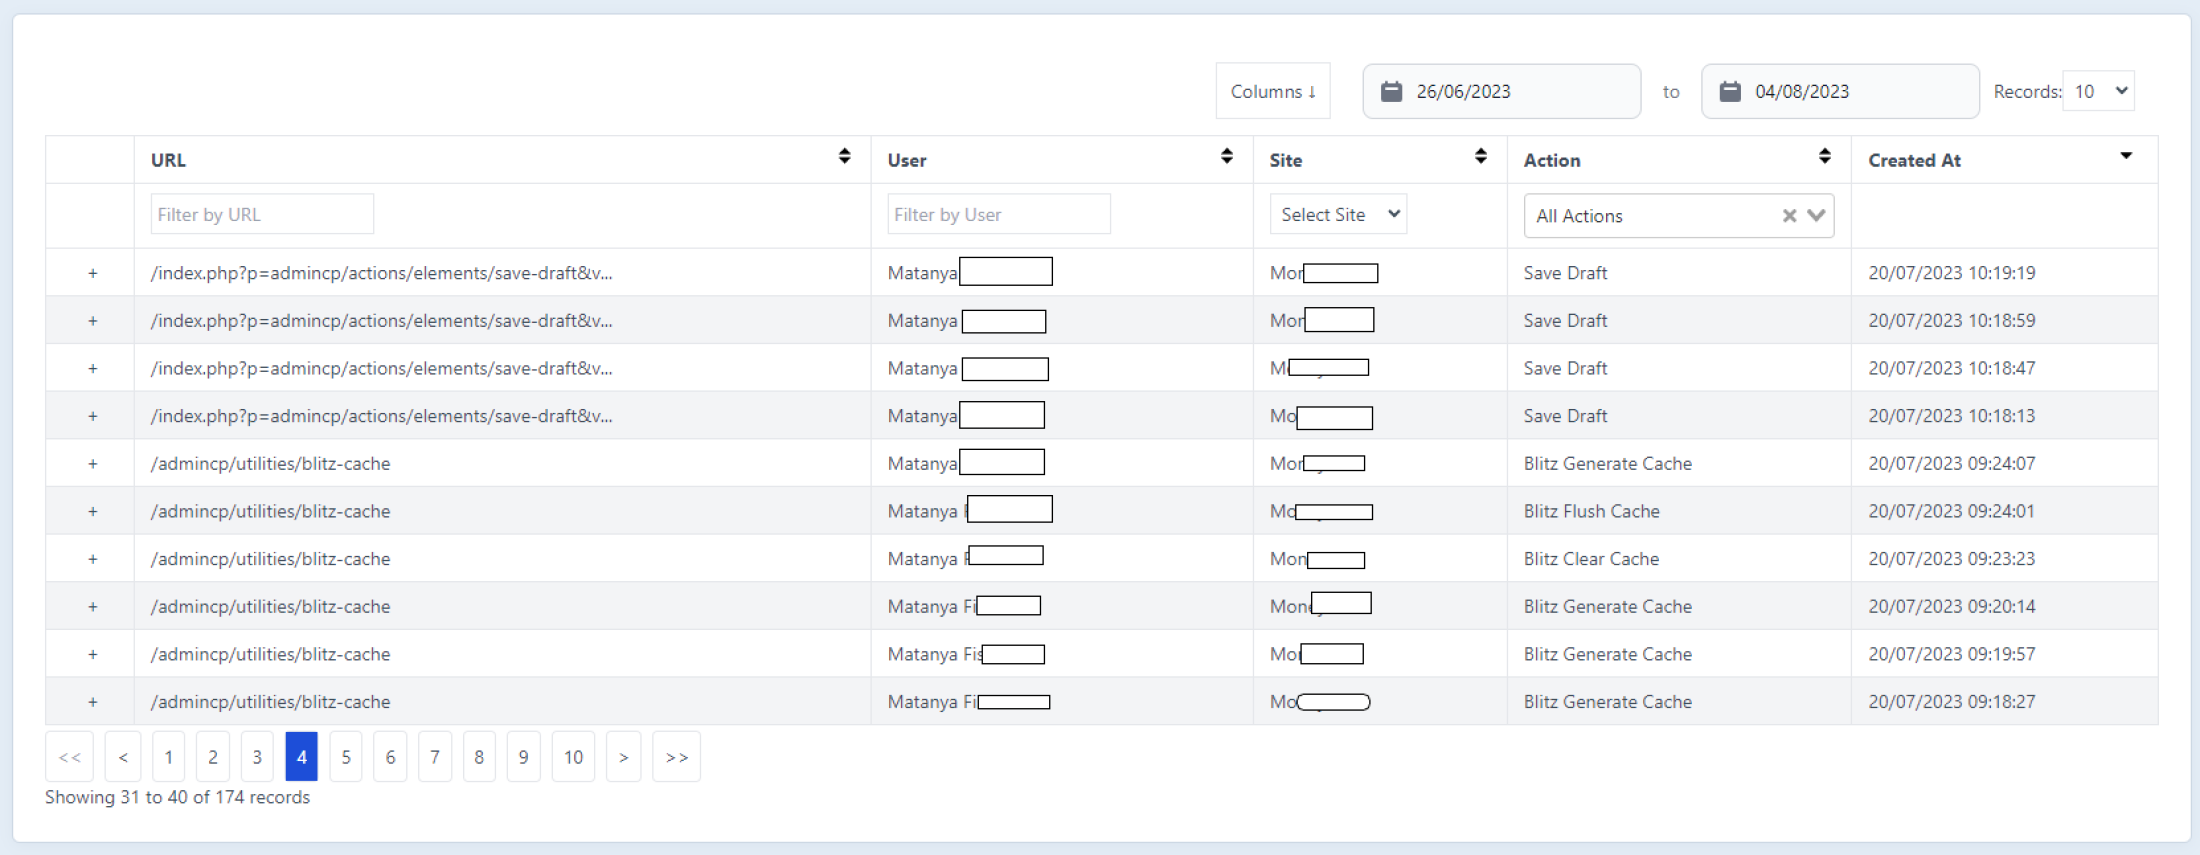Image resolution: width=2200 pixels, height=855 pixels.
Task: Click the Site column sort icon
Action: tap(1480, 156)
